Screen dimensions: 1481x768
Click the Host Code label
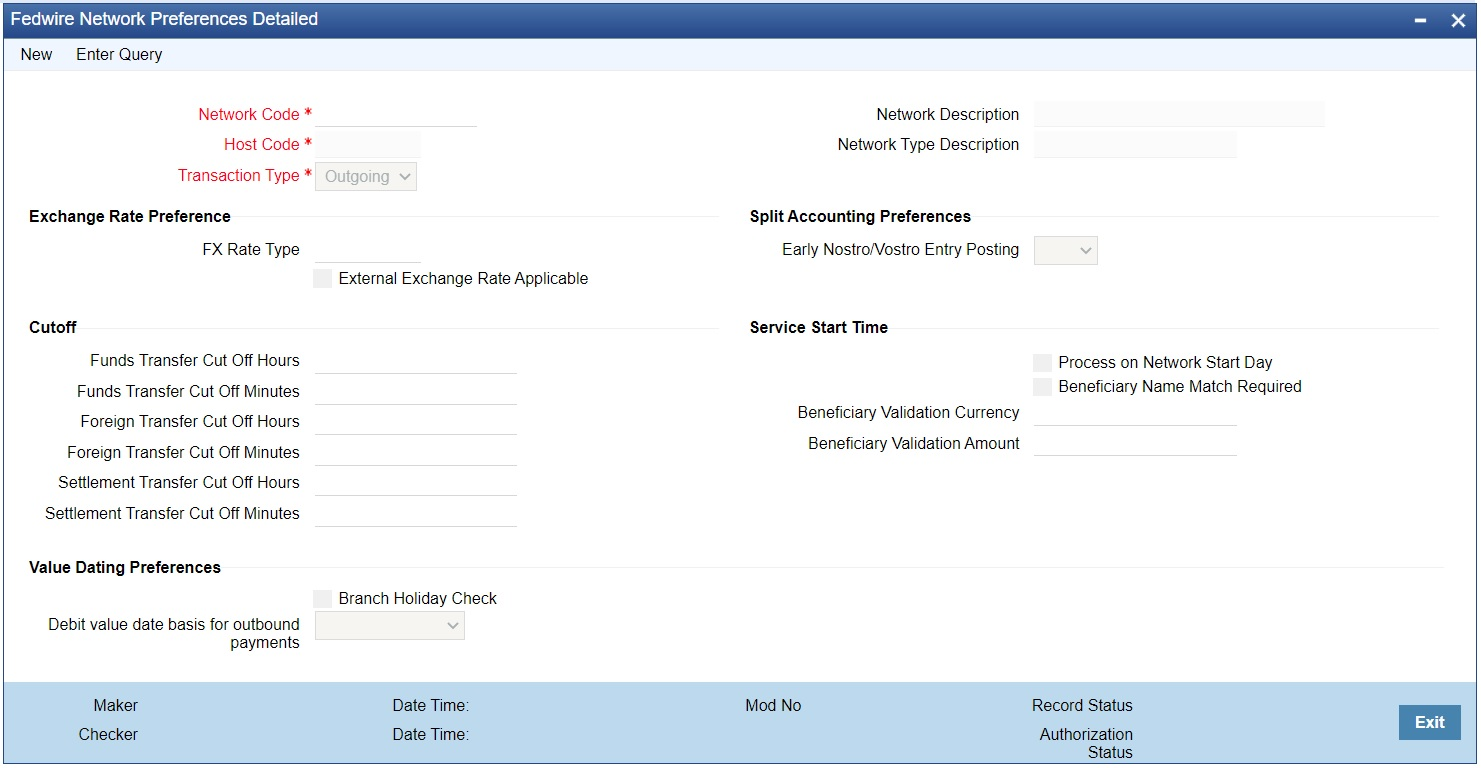pyautogui.click(x=262, y=145)
